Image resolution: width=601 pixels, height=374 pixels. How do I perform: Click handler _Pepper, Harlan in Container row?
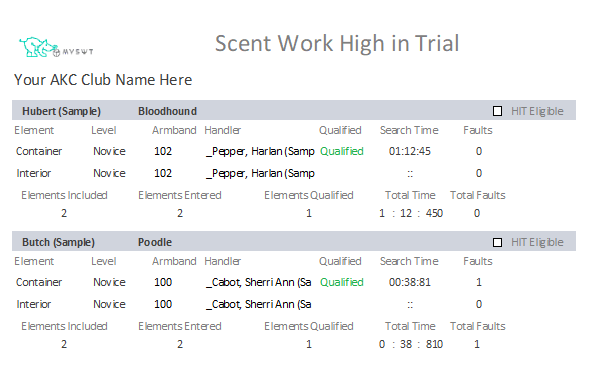coord(260,151)
